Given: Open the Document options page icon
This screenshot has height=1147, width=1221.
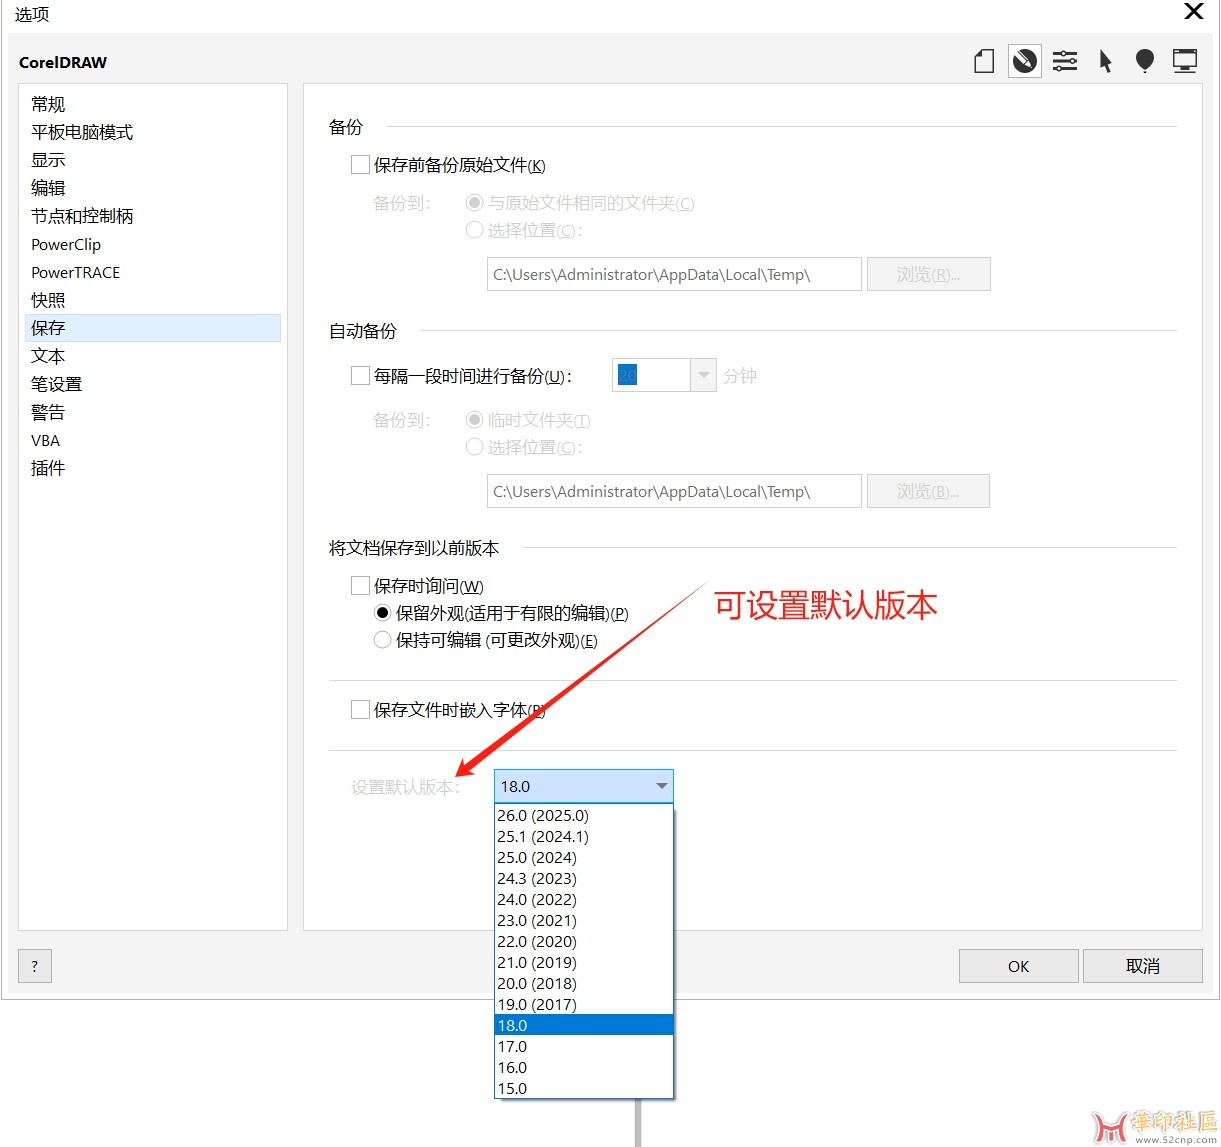Looking at the screenshot, I should (x=983, y=61).
